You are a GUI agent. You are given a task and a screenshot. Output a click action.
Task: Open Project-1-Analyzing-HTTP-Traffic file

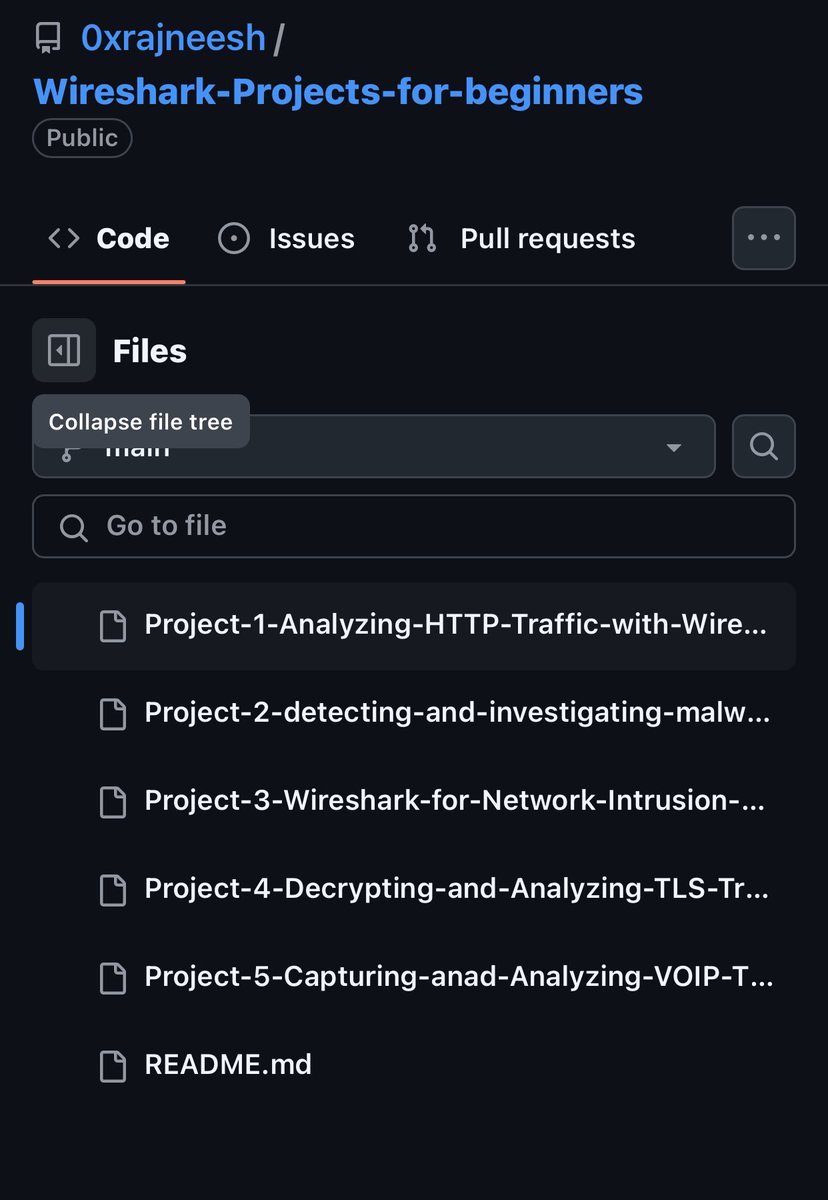[x=414, y=626]
